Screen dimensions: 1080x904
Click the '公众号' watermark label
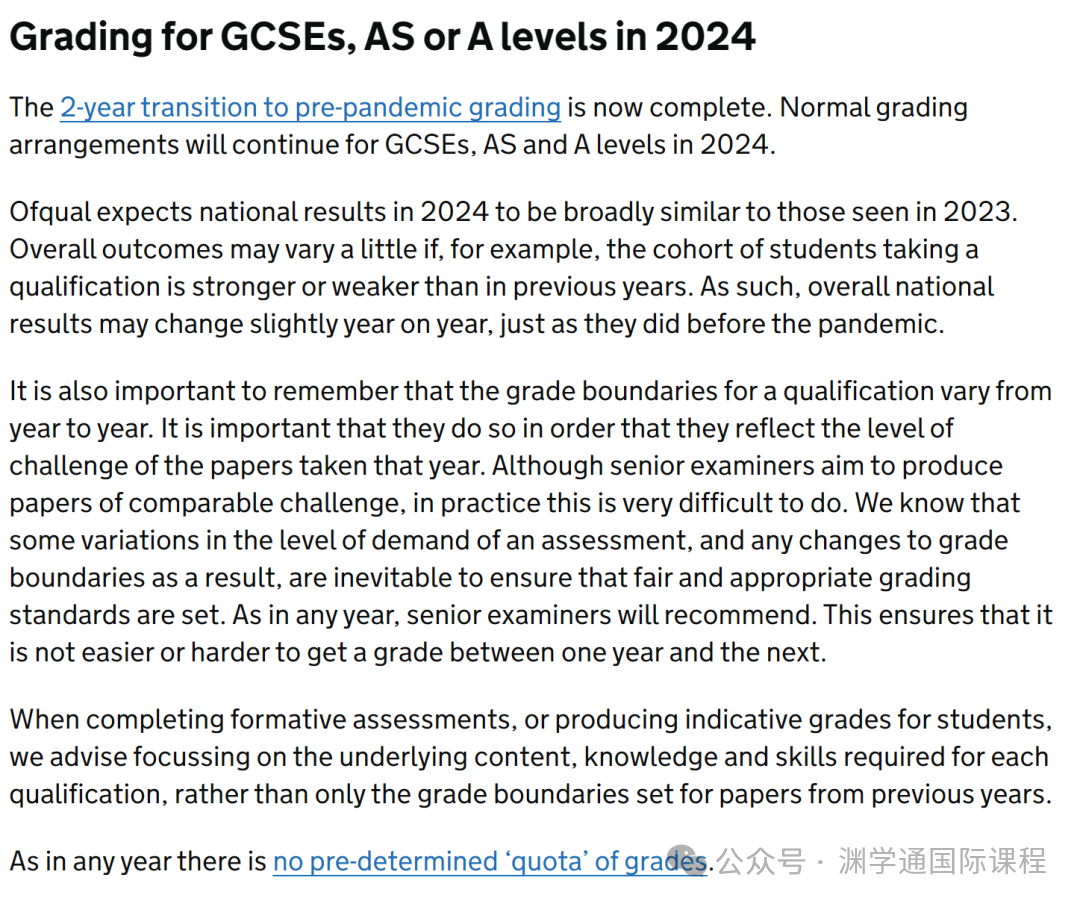coord(761,861)
